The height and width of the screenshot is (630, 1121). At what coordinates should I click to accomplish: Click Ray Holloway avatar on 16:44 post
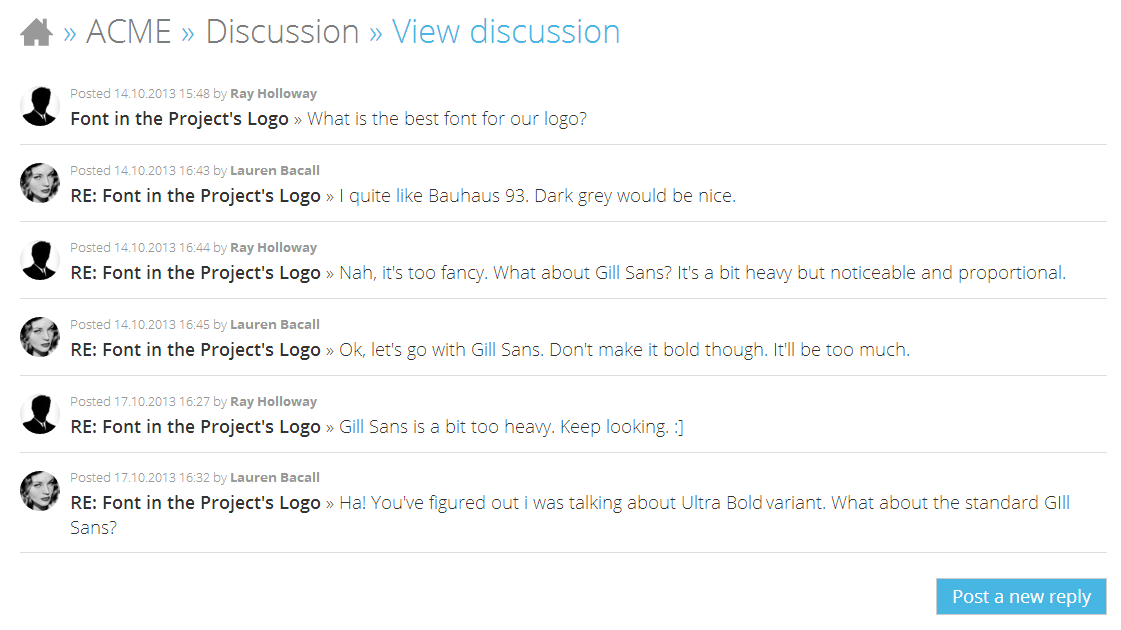[40, 260]
